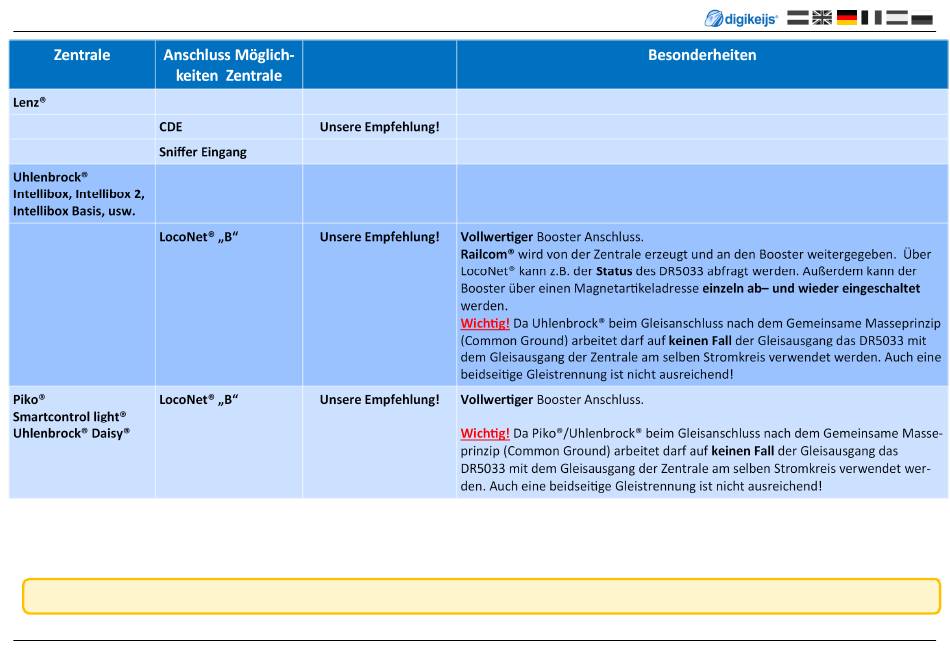Click 'Vollwertiger Booster Anschluss.' in the Piko notes
Image resolution: width=950 pixels, height=659 pixels.
tap(552, 400)
